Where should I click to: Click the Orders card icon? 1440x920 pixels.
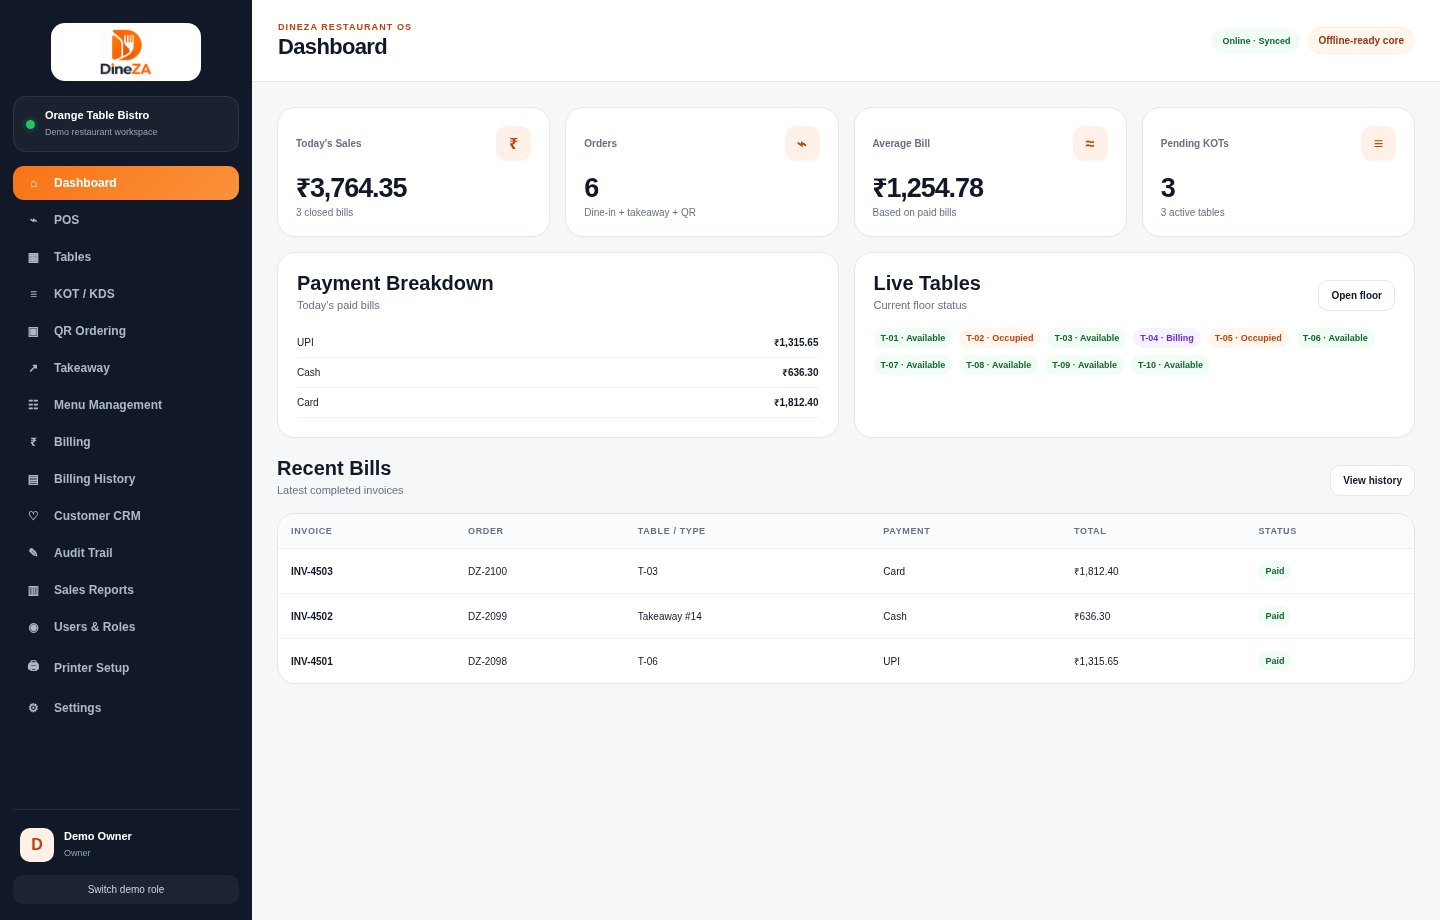802,143
